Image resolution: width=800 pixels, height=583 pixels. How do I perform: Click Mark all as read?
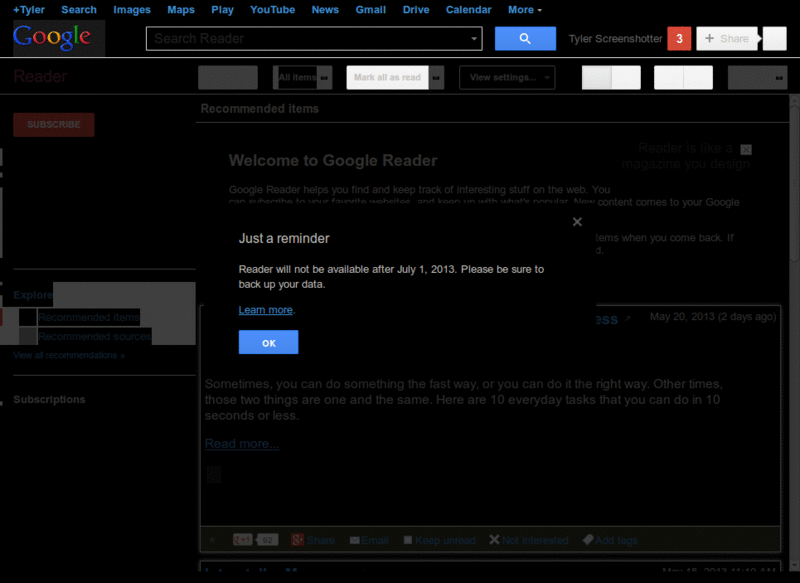388,78
